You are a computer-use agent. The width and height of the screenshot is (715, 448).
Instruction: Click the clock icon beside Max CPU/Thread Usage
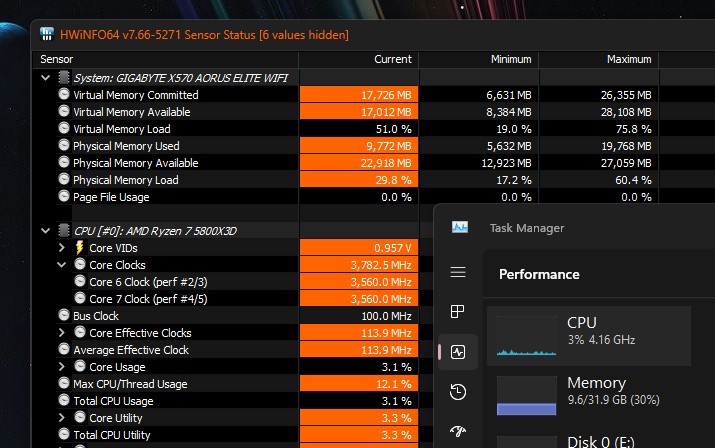[64, 383]
